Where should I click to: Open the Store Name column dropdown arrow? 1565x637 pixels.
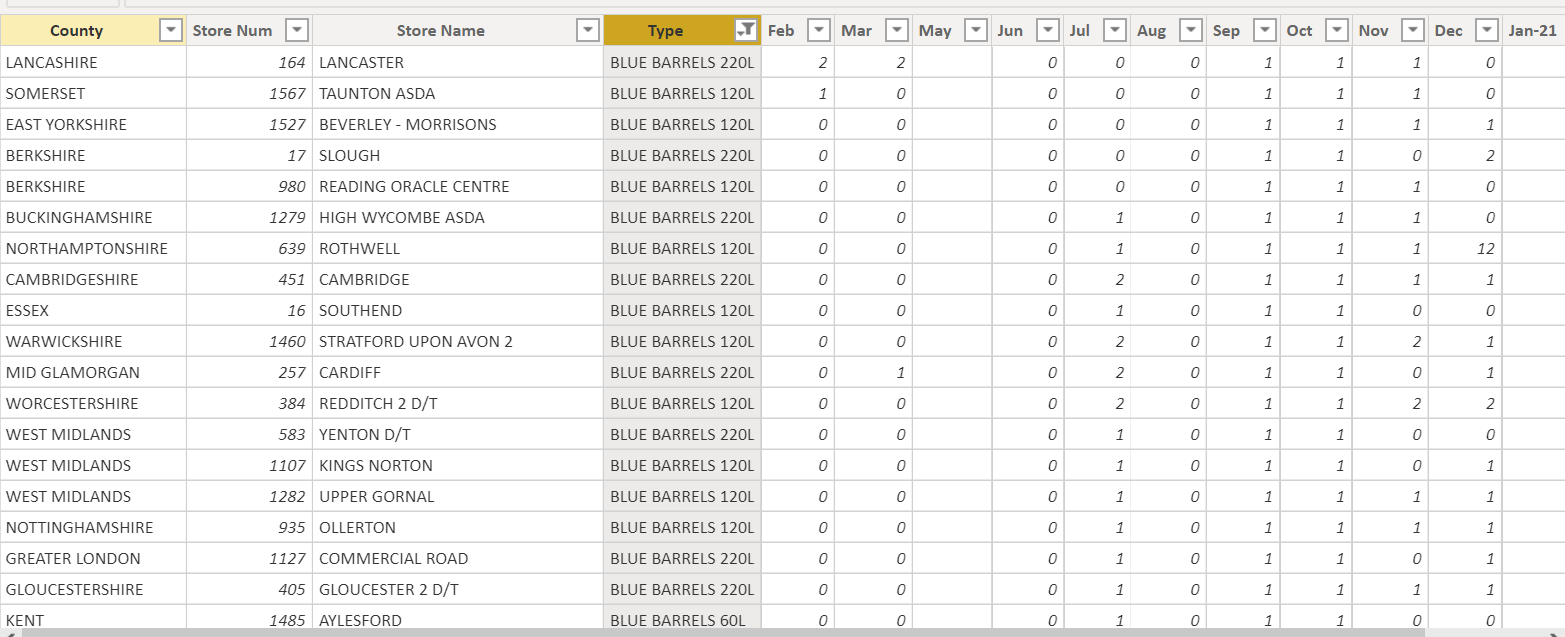point(588,31)
